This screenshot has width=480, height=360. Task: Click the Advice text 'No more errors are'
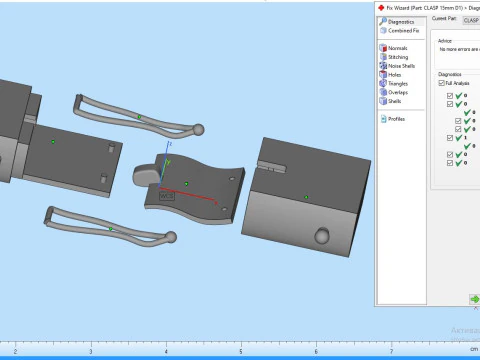(x=459, y=49)
